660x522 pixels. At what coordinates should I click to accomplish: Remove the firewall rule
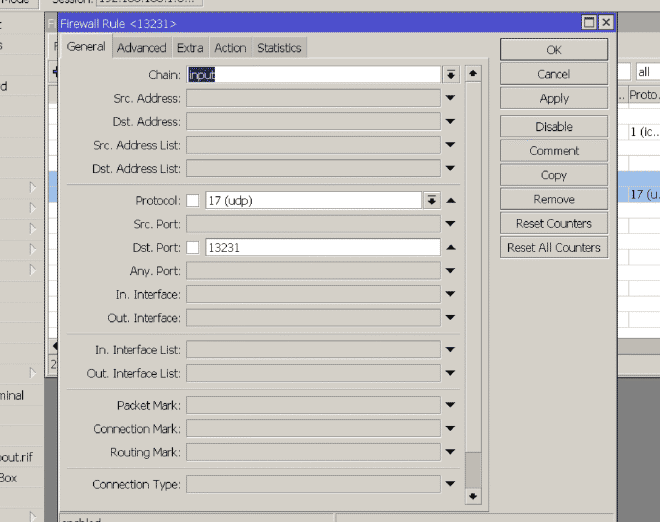coord(554,199)
